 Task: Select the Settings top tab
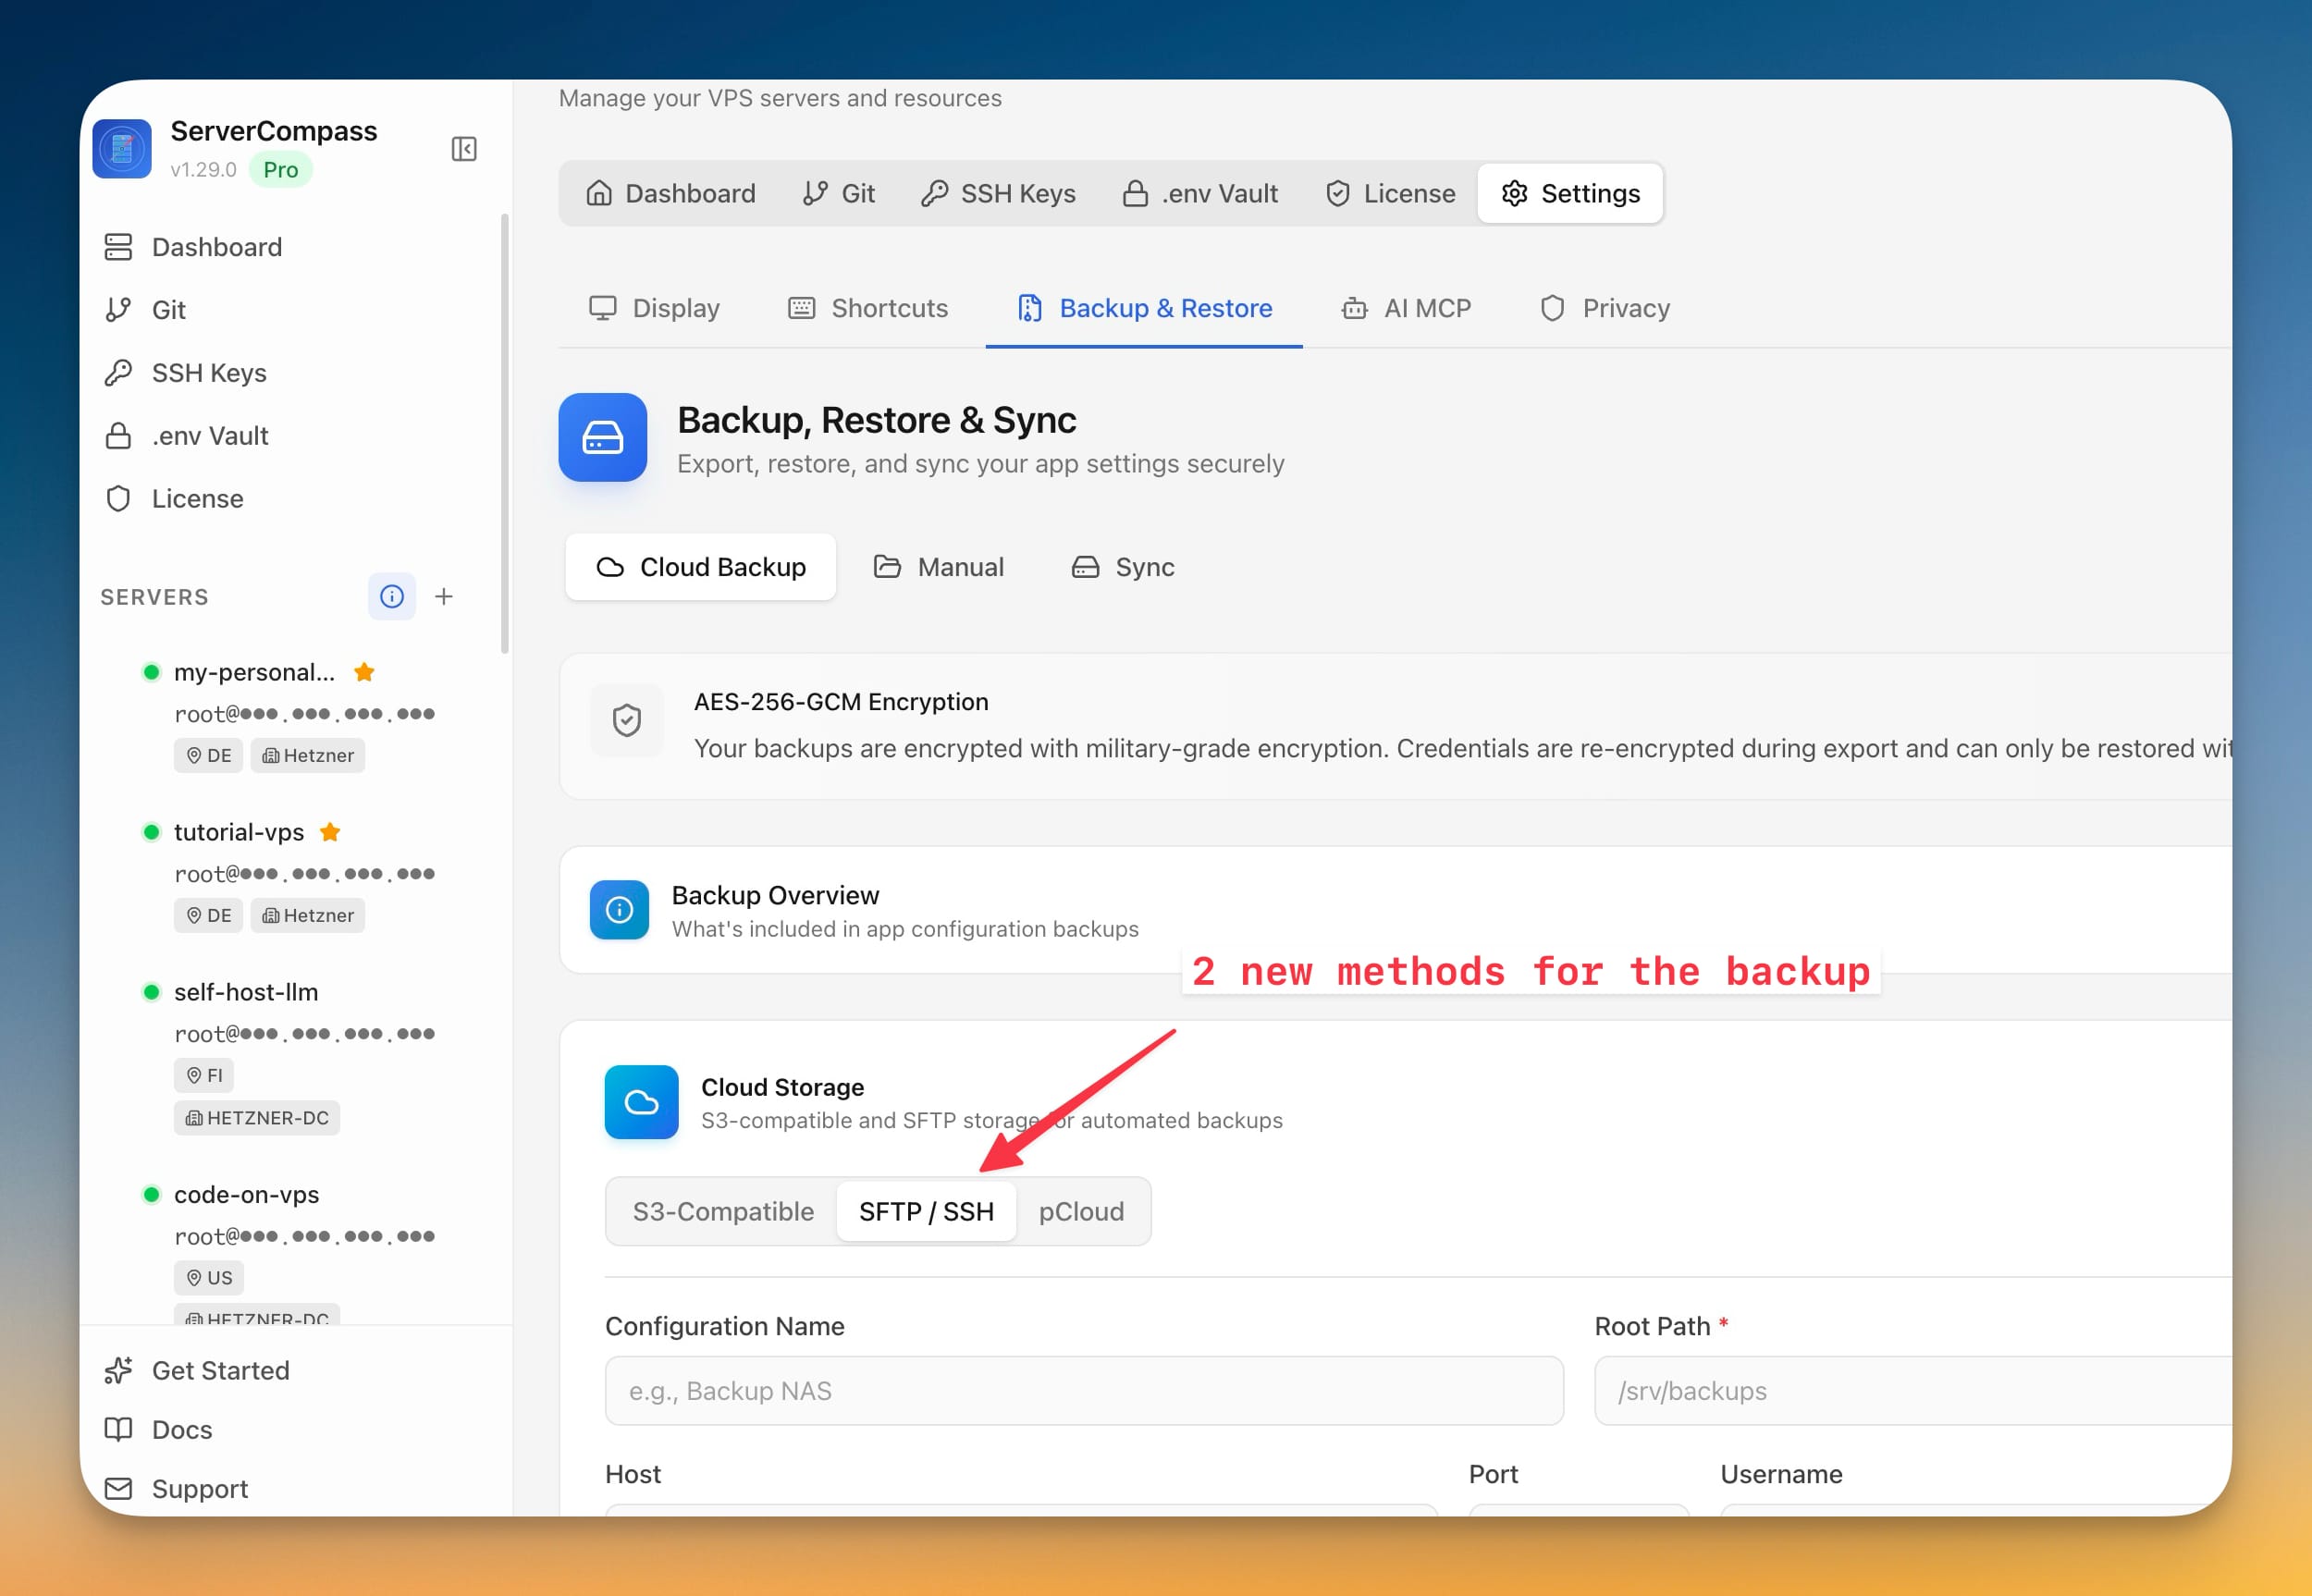click(1570, 193)
